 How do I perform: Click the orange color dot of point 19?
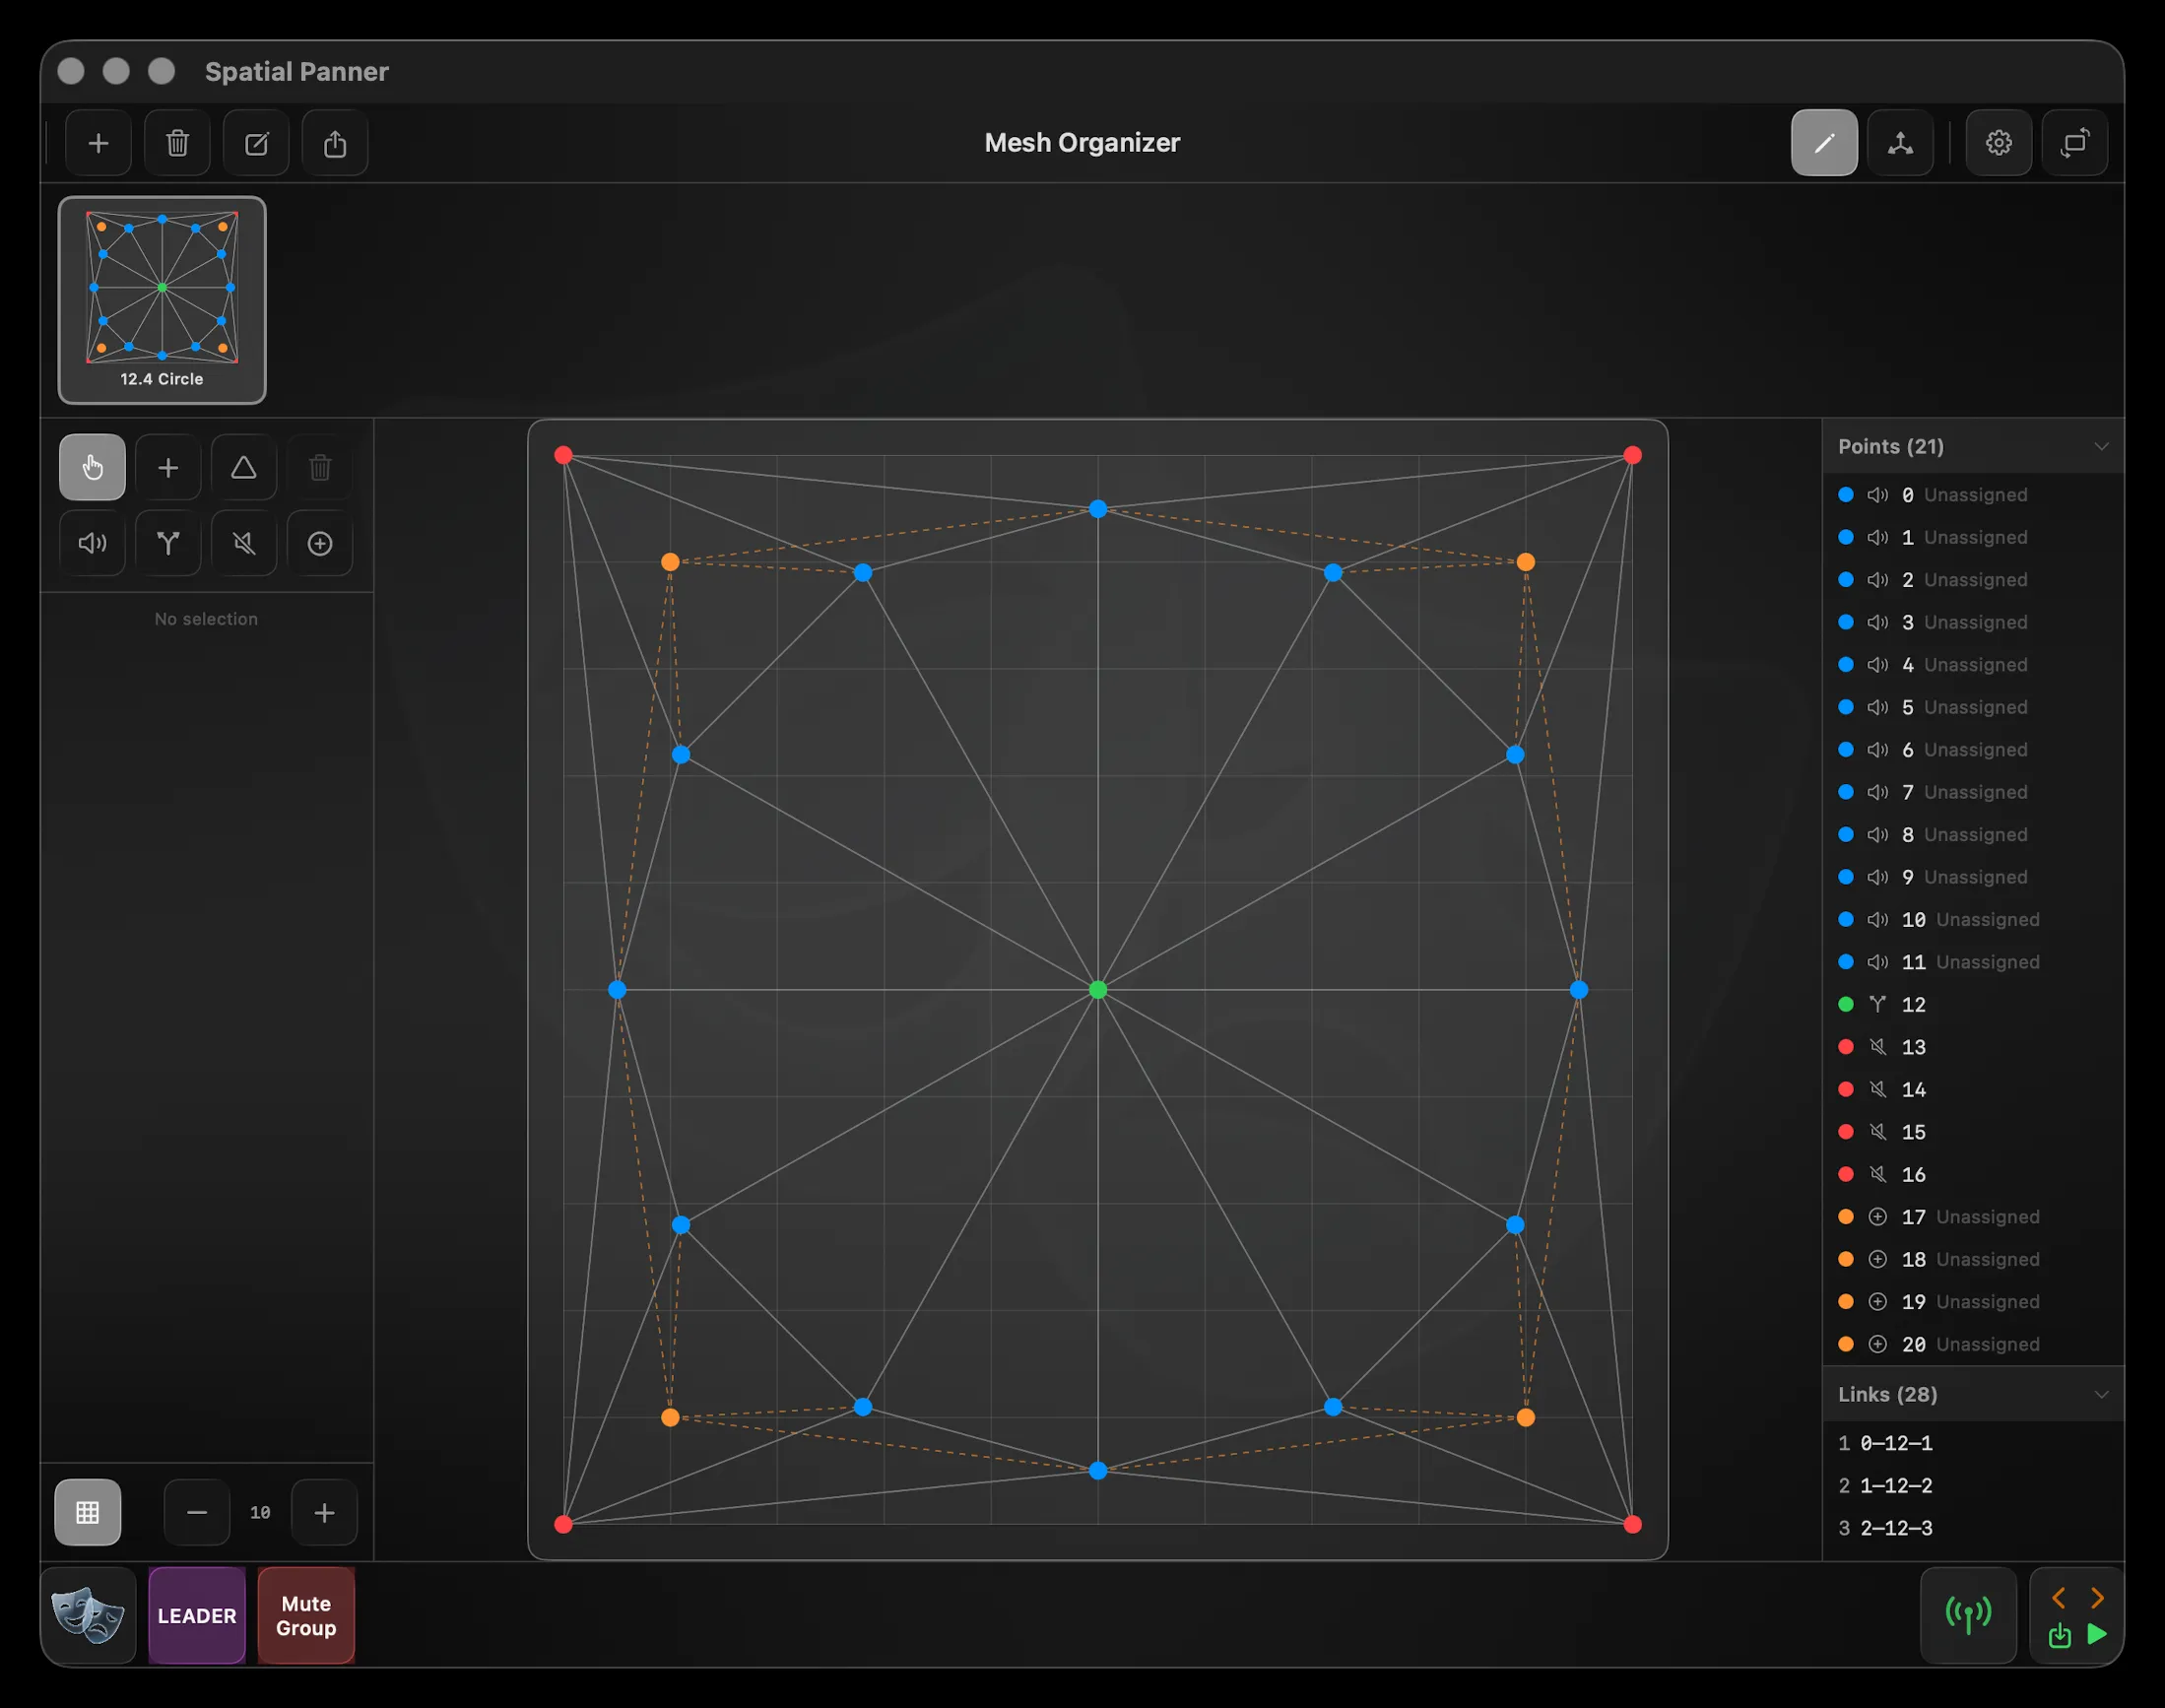point(1846,1301)
